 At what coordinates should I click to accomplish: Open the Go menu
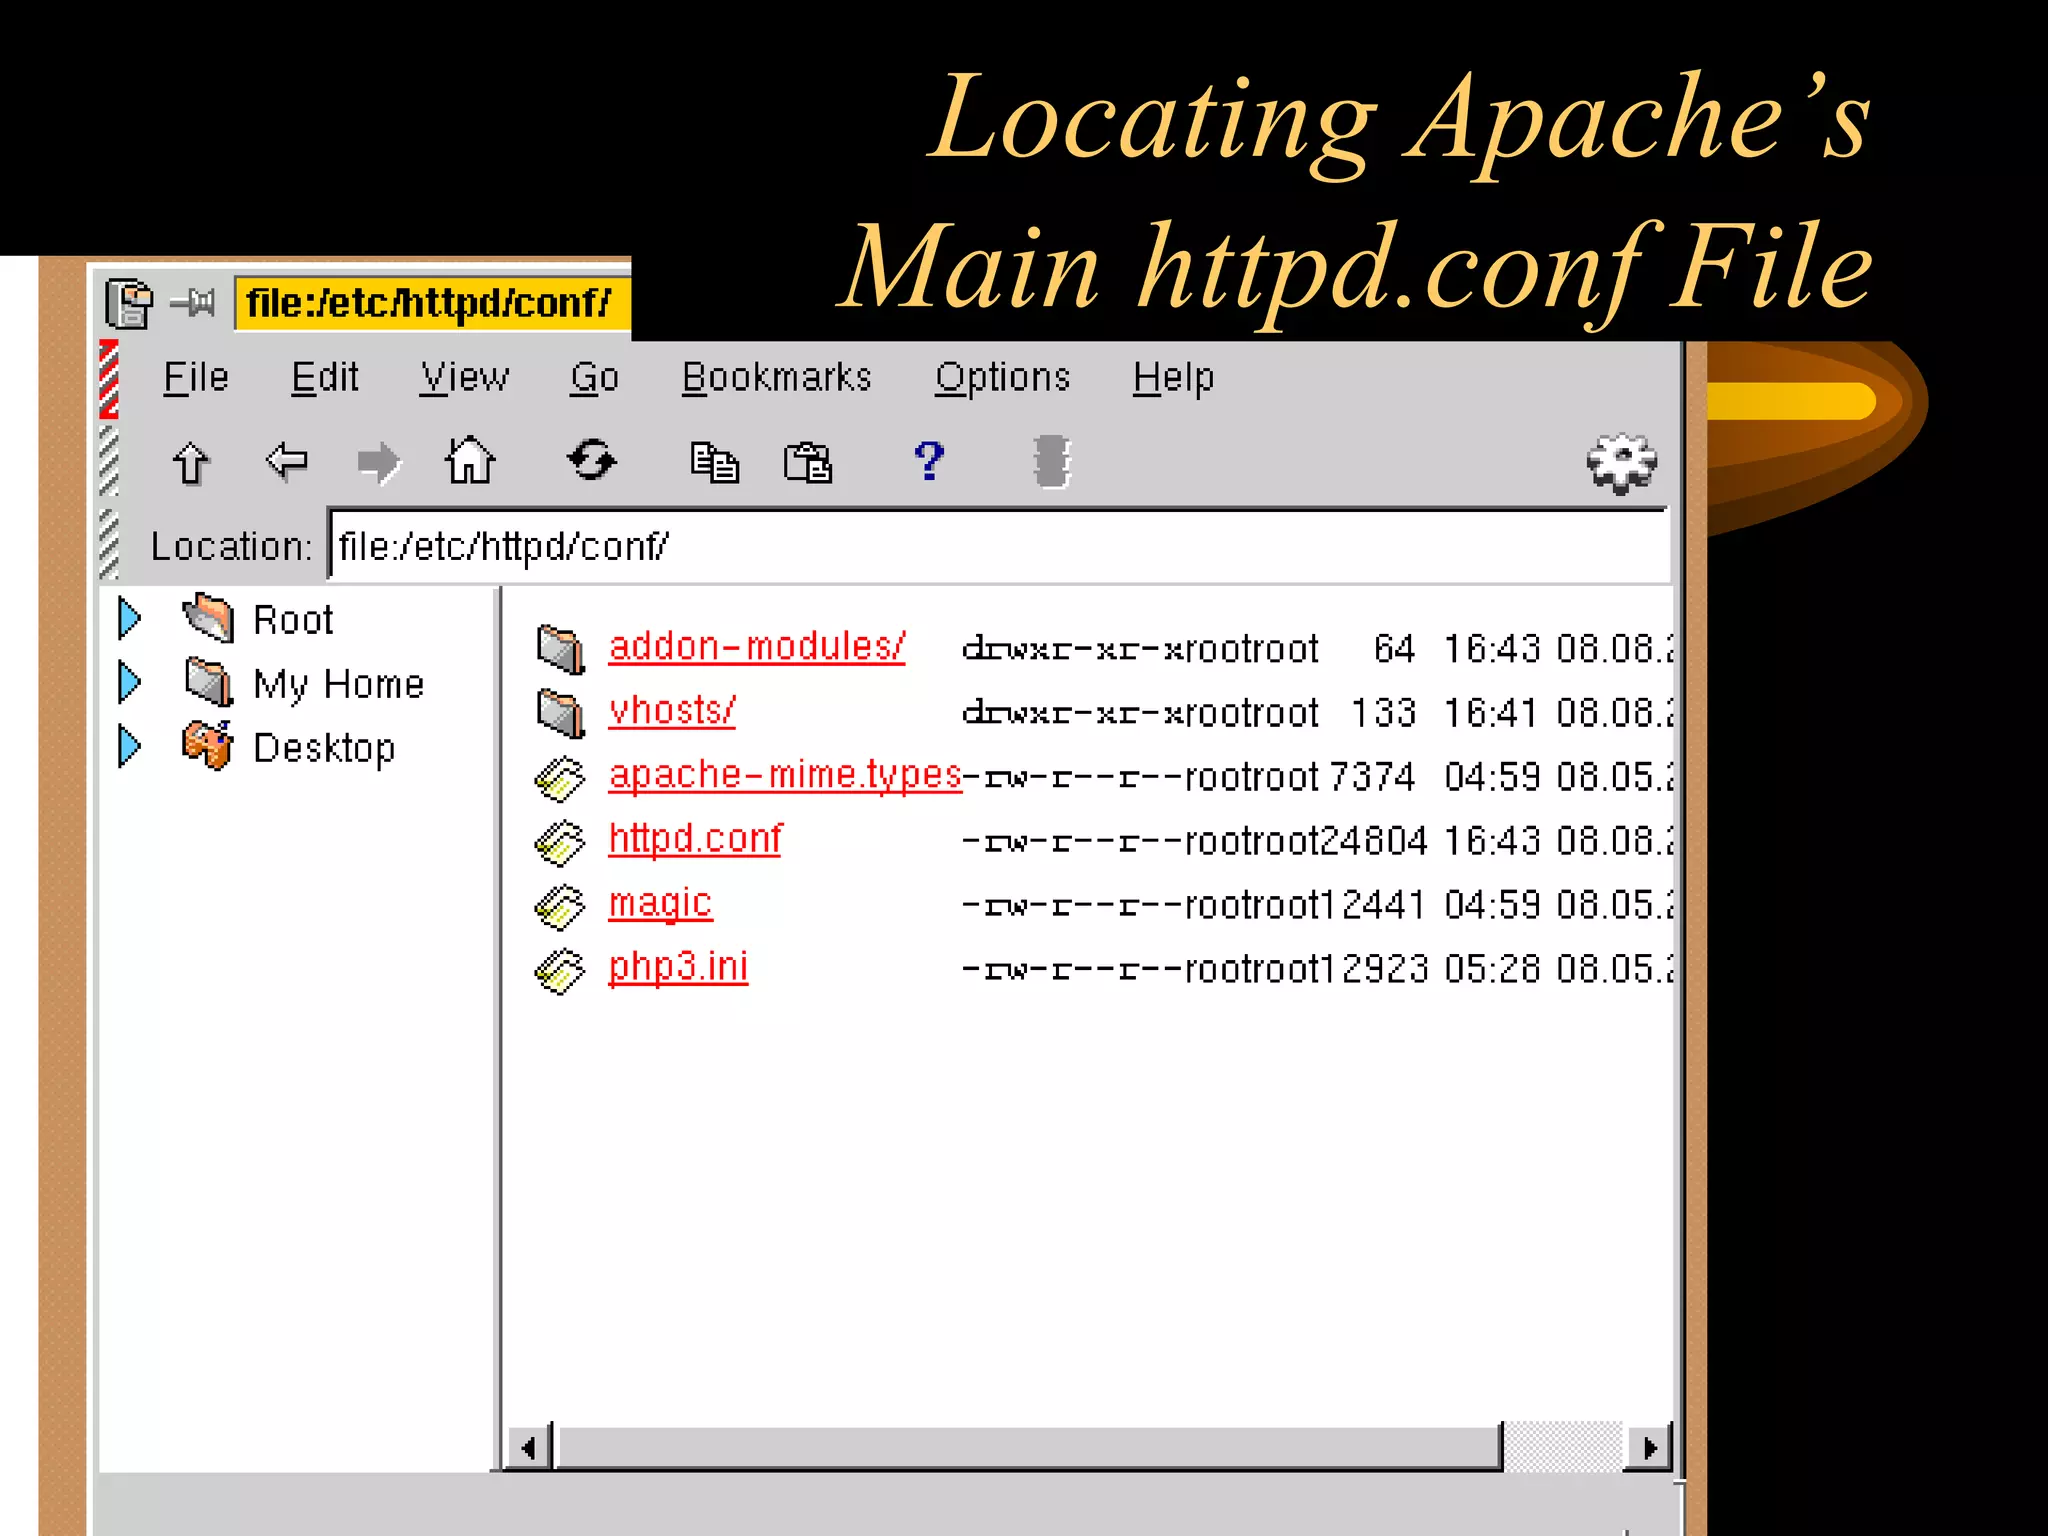(595, 378)
